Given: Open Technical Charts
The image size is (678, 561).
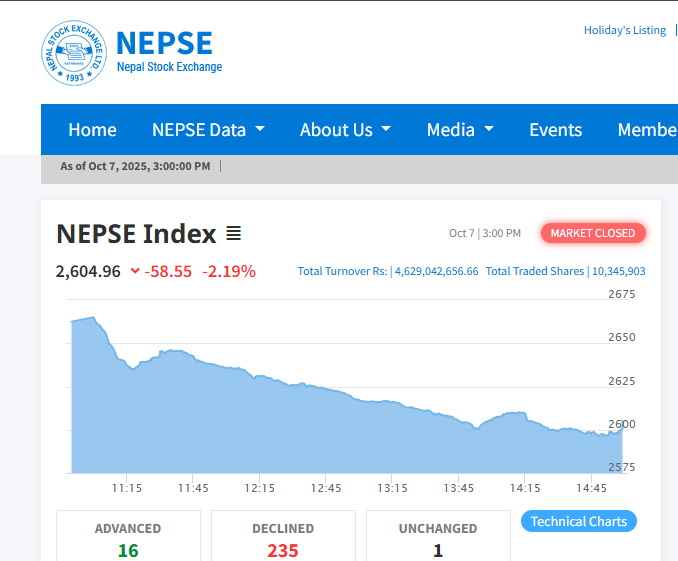Looking at the screenshot, I should (x=578, y=521).
